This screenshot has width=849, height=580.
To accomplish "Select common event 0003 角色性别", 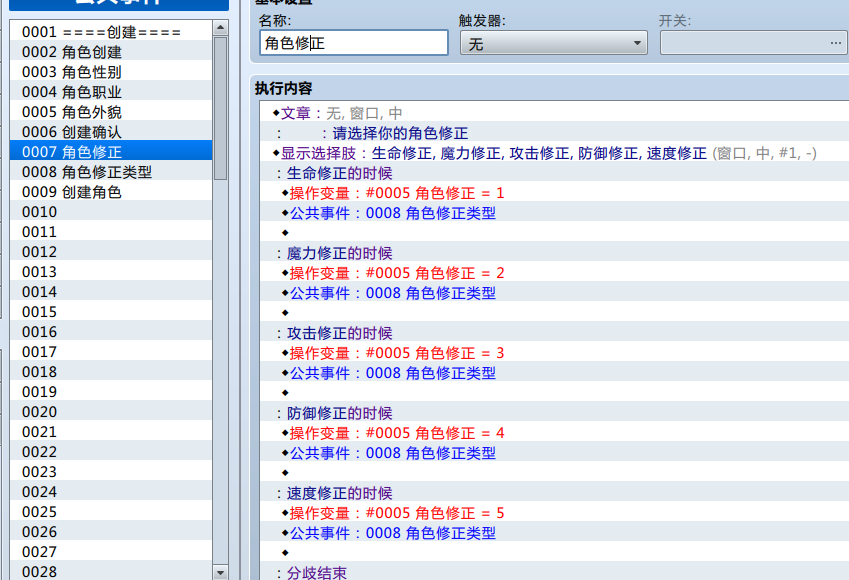I will tap(111, 72).
